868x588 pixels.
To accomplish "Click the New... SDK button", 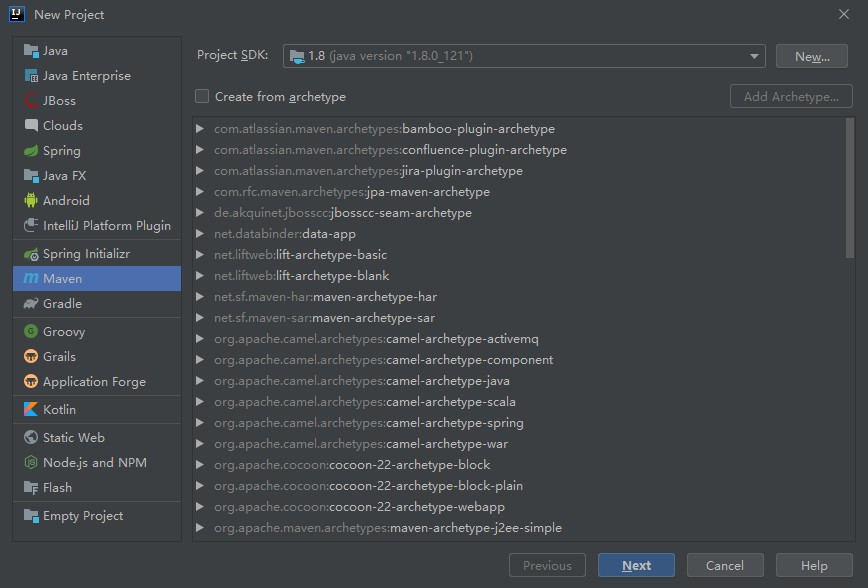I will click(x=812, y=56).
